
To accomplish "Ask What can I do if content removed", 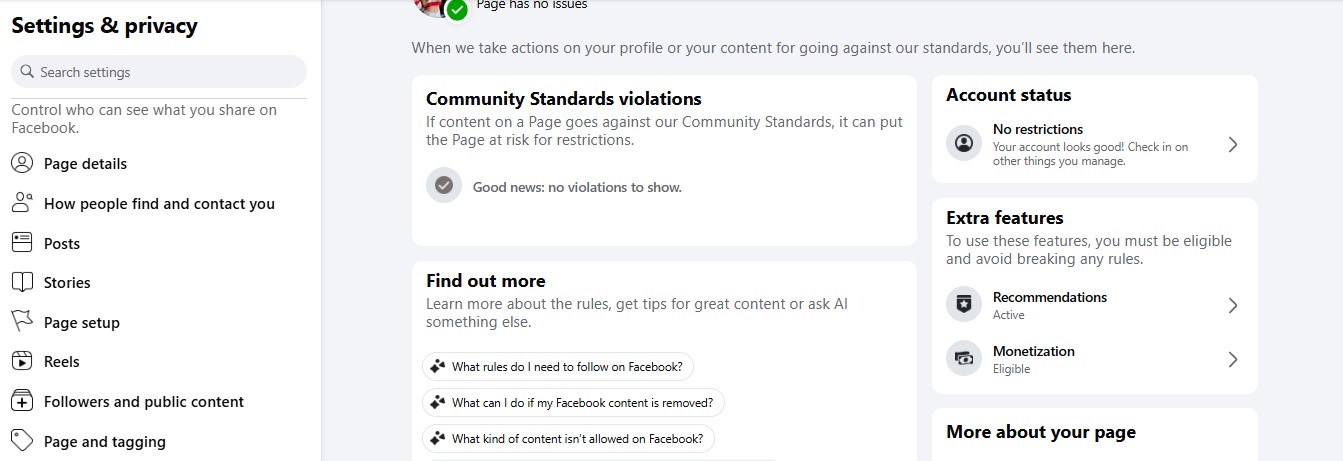I will point(573,403).
